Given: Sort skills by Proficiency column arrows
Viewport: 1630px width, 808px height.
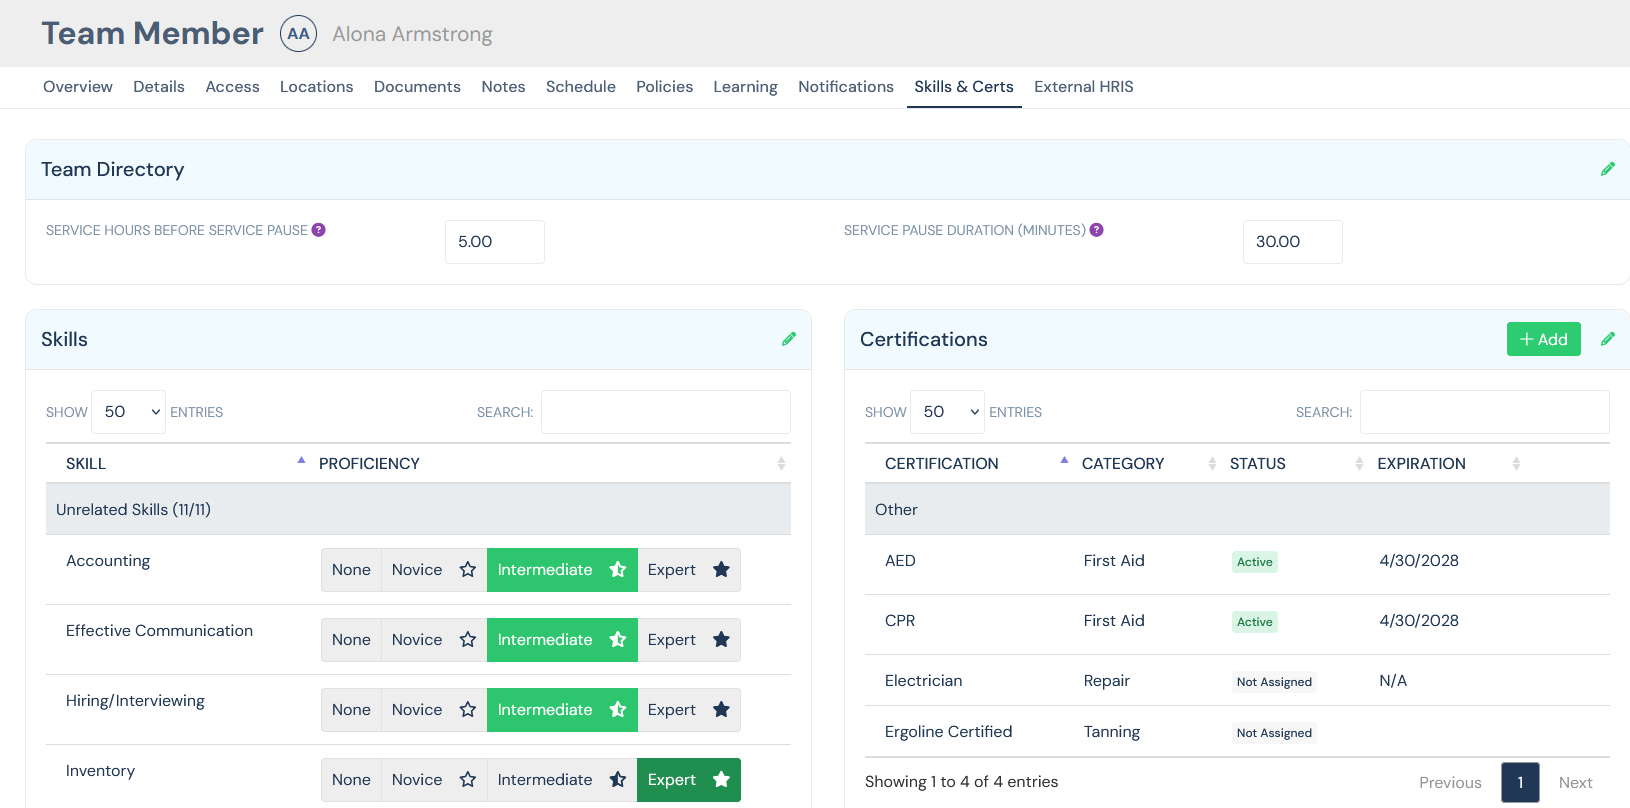Looking at the screenshot, I should pos(781,464).
